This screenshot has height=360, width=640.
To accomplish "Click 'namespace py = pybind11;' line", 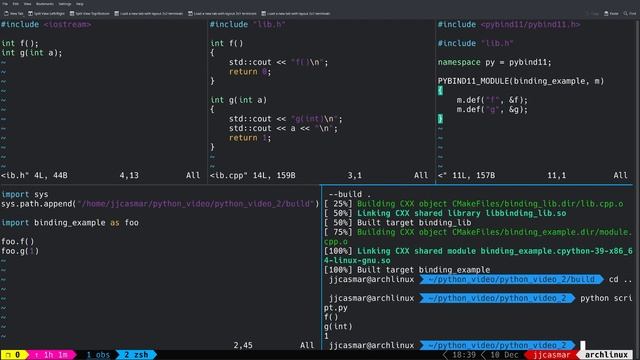I will click(x=495, y=62).
